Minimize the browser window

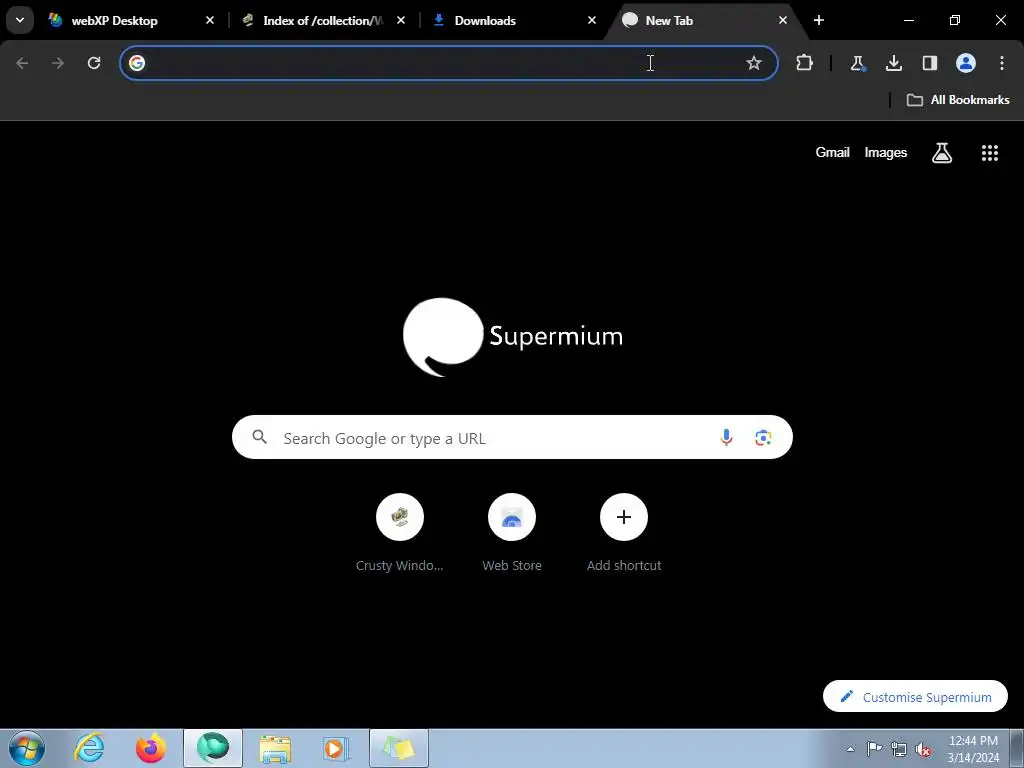908,20
